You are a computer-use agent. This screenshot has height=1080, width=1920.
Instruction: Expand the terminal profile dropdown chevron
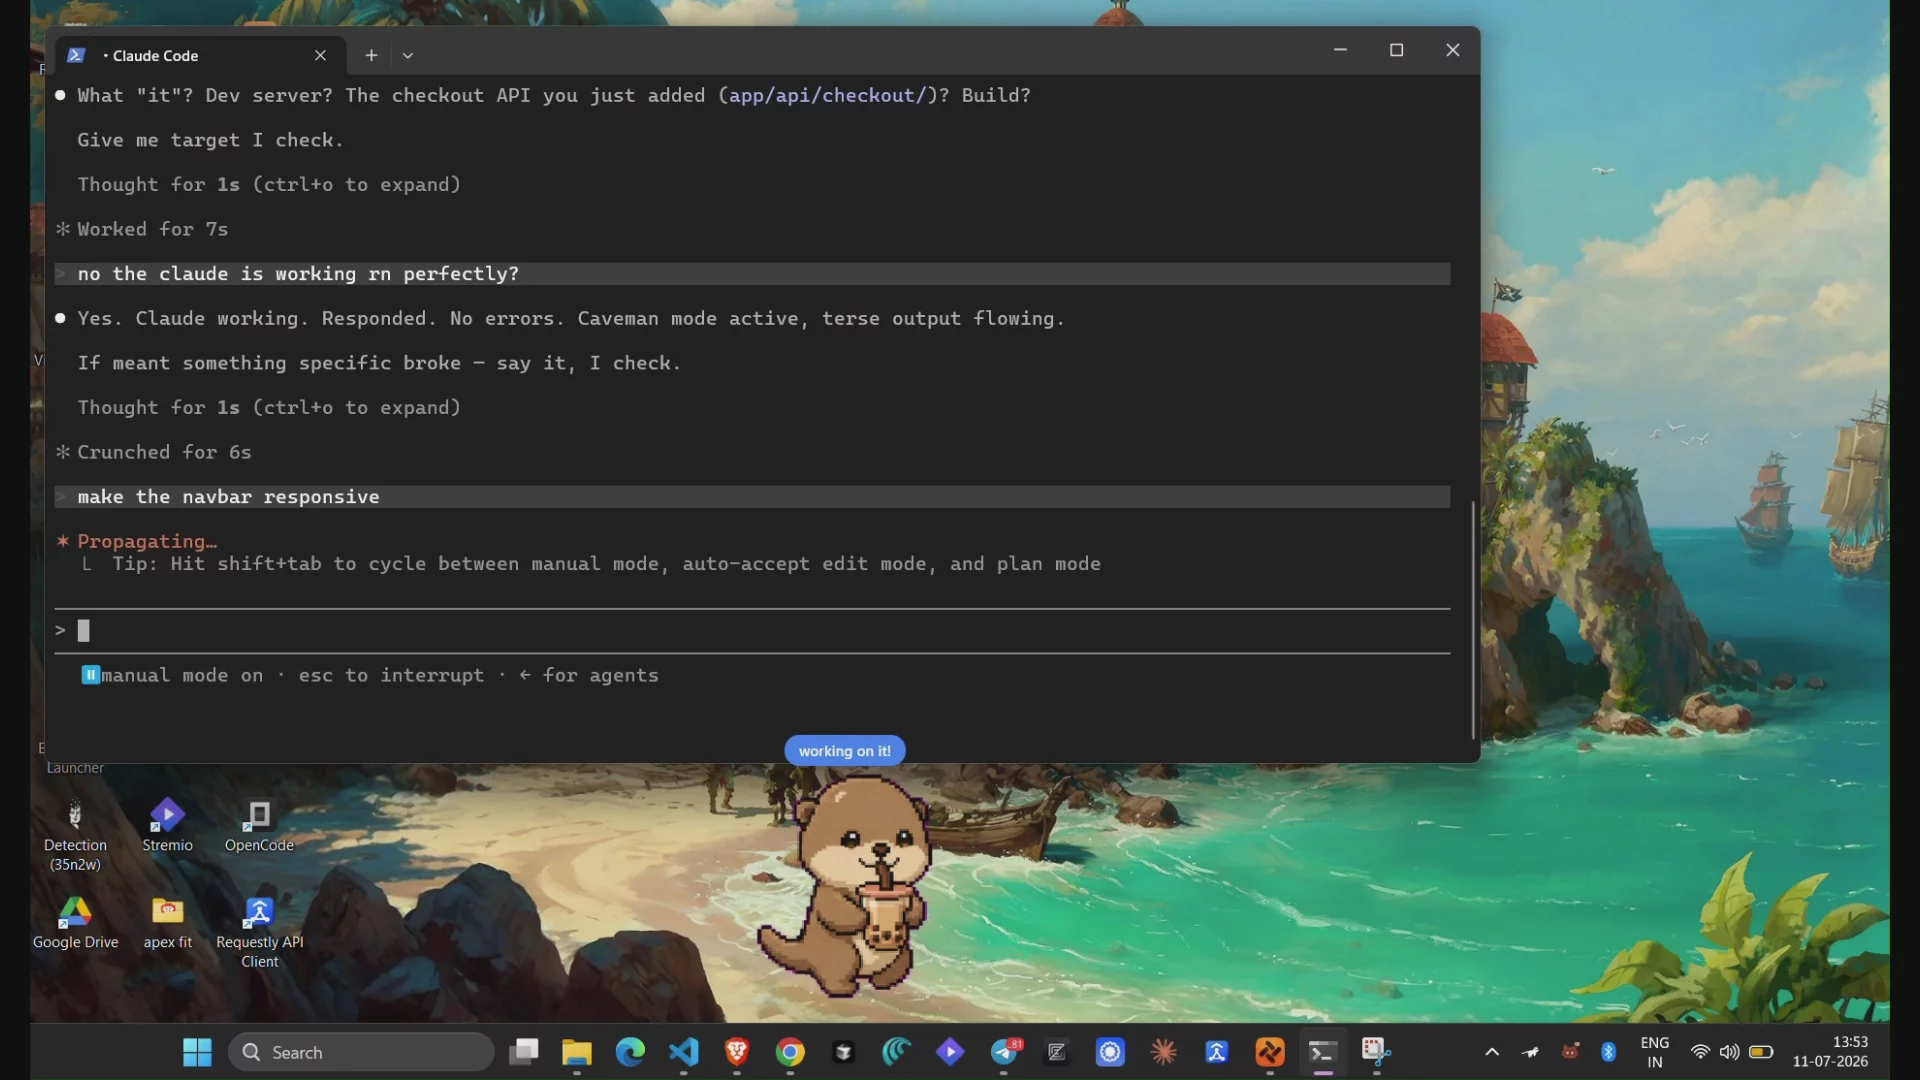point(408,56)
